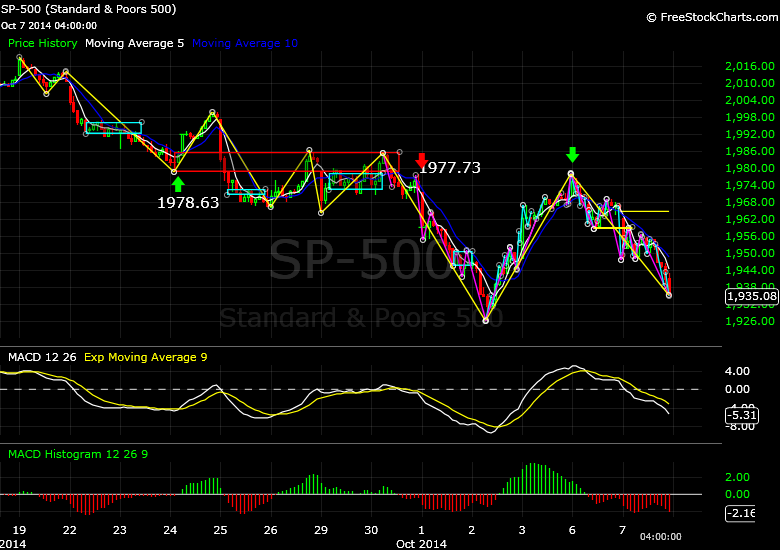Screen dimensions: 780x550
Task: Click the green up arrow above 1978.63
Action: tap(178, 183)
